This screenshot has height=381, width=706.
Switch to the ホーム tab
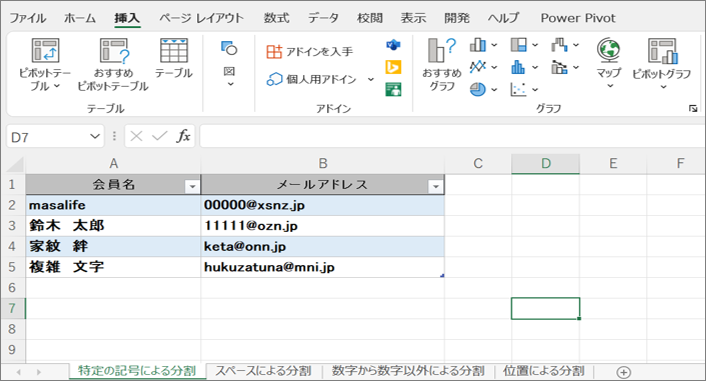[x=80, y=18]
